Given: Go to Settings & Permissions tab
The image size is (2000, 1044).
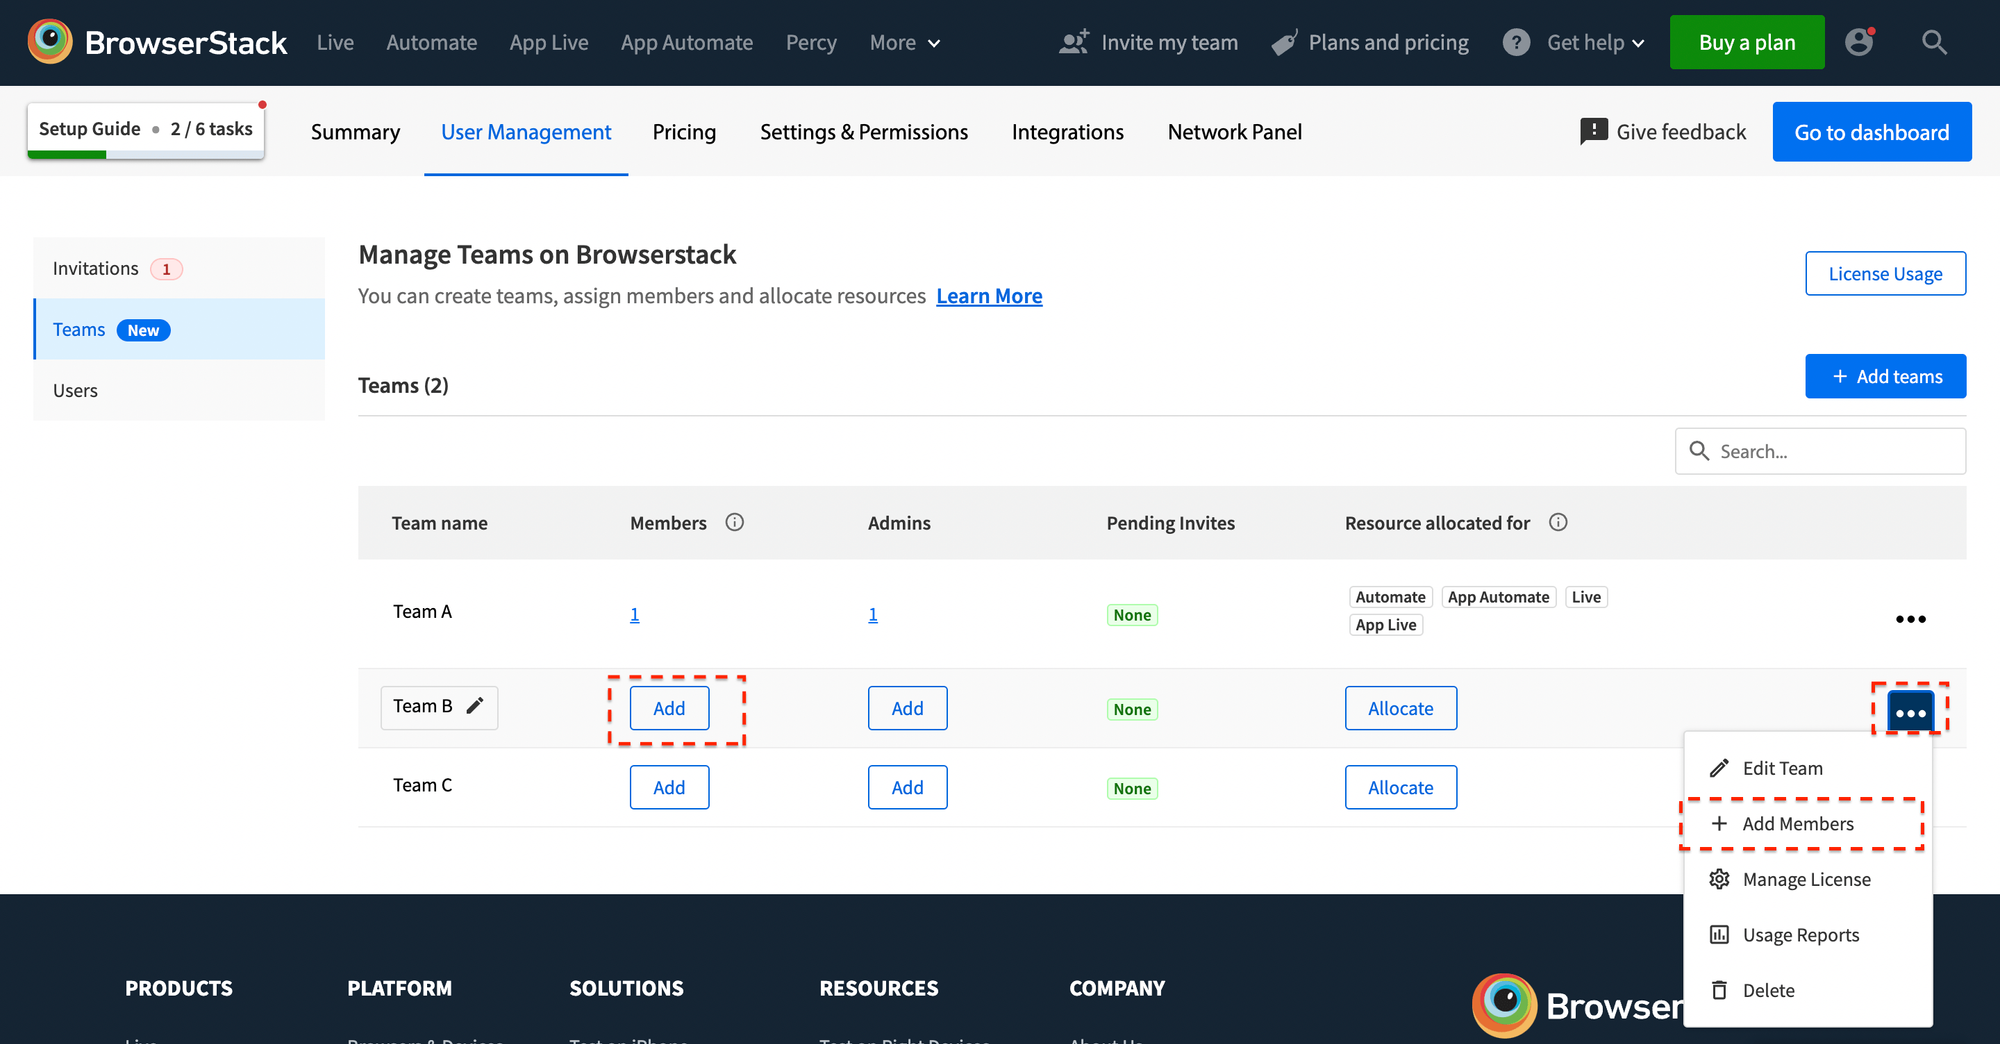Looking at the screenshot, I should click(864, 132).
